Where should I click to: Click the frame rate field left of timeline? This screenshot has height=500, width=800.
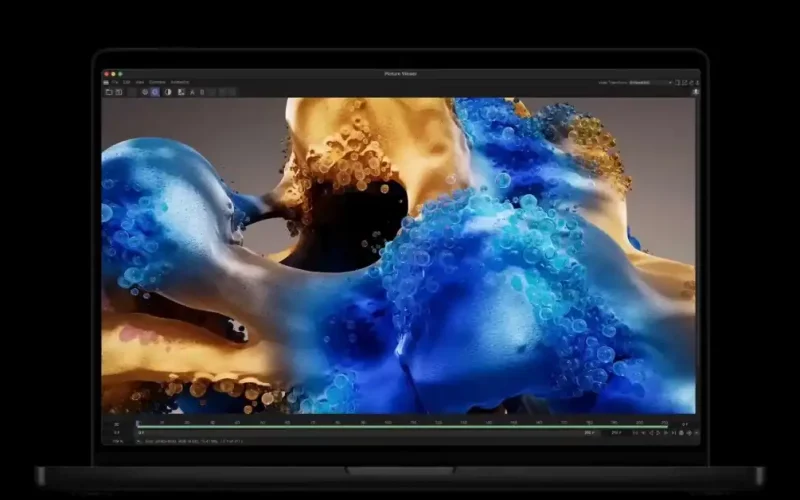(x=117, y=424)
